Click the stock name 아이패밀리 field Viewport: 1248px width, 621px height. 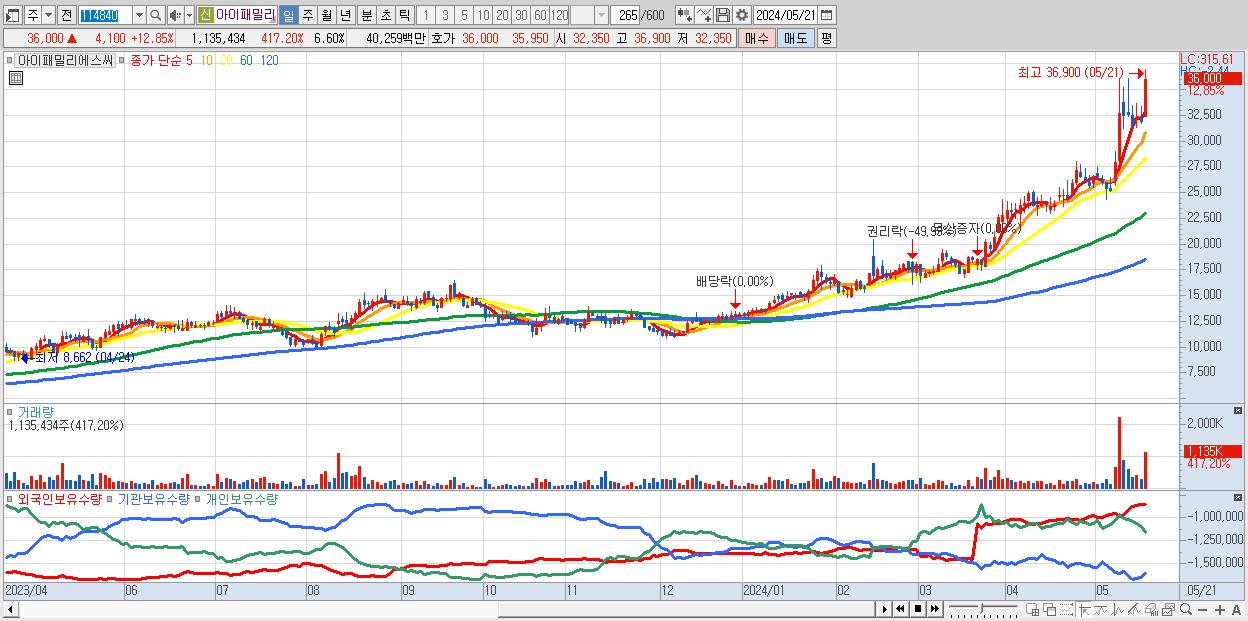point(245,15)
